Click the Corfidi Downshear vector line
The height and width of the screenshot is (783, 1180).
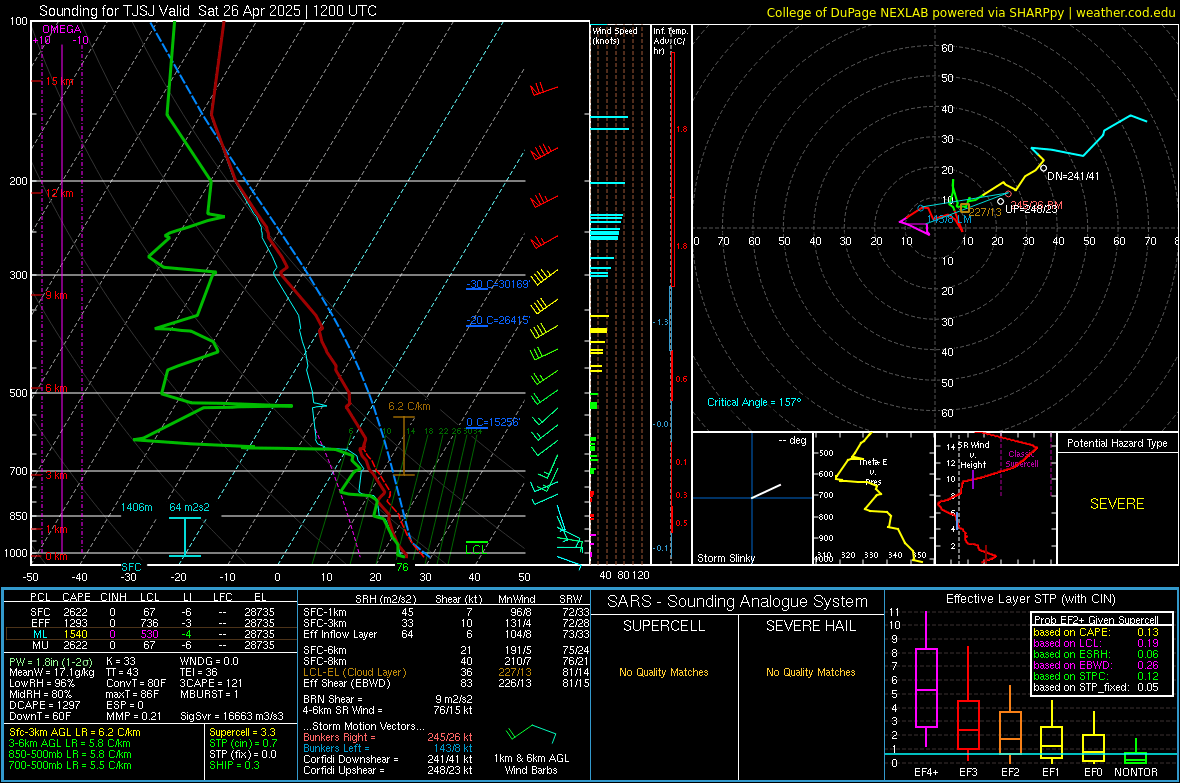click(388, 759)
